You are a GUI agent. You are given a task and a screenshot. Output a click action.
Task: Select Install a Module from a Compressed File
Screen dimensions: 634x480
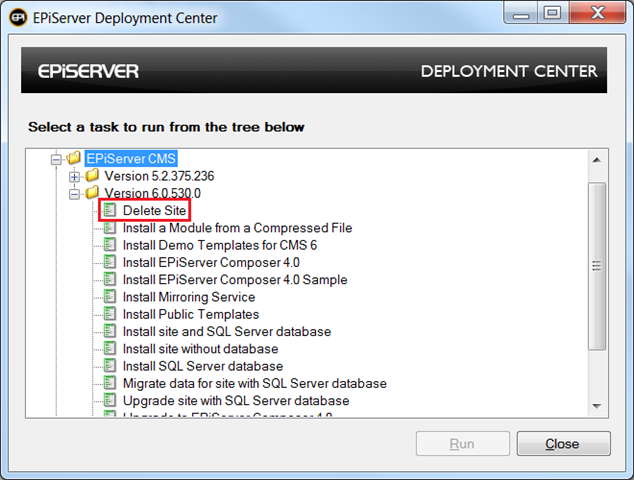click(x=237, y=228)
